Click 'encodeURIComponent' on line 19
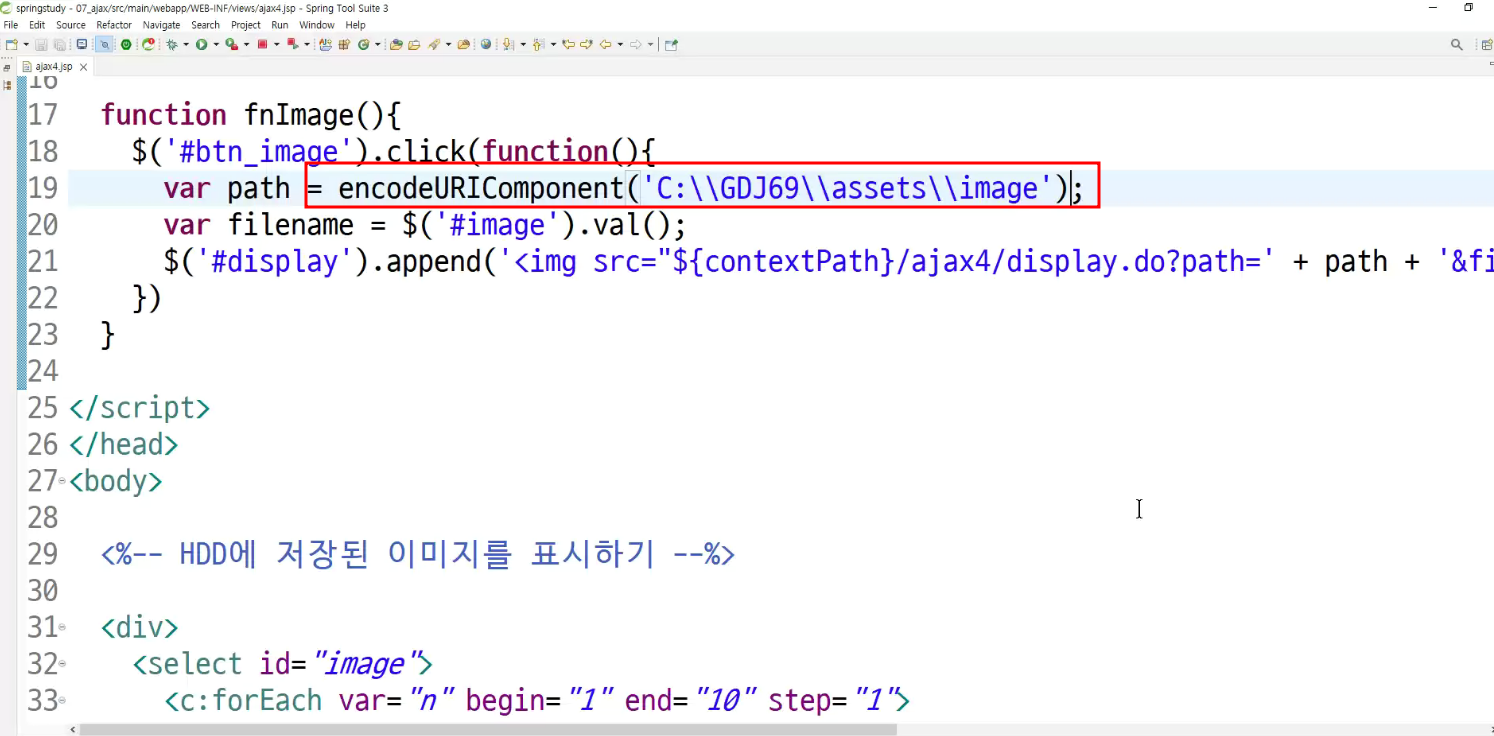Screen dimensions: 1494x736 (x=480, y=188)
